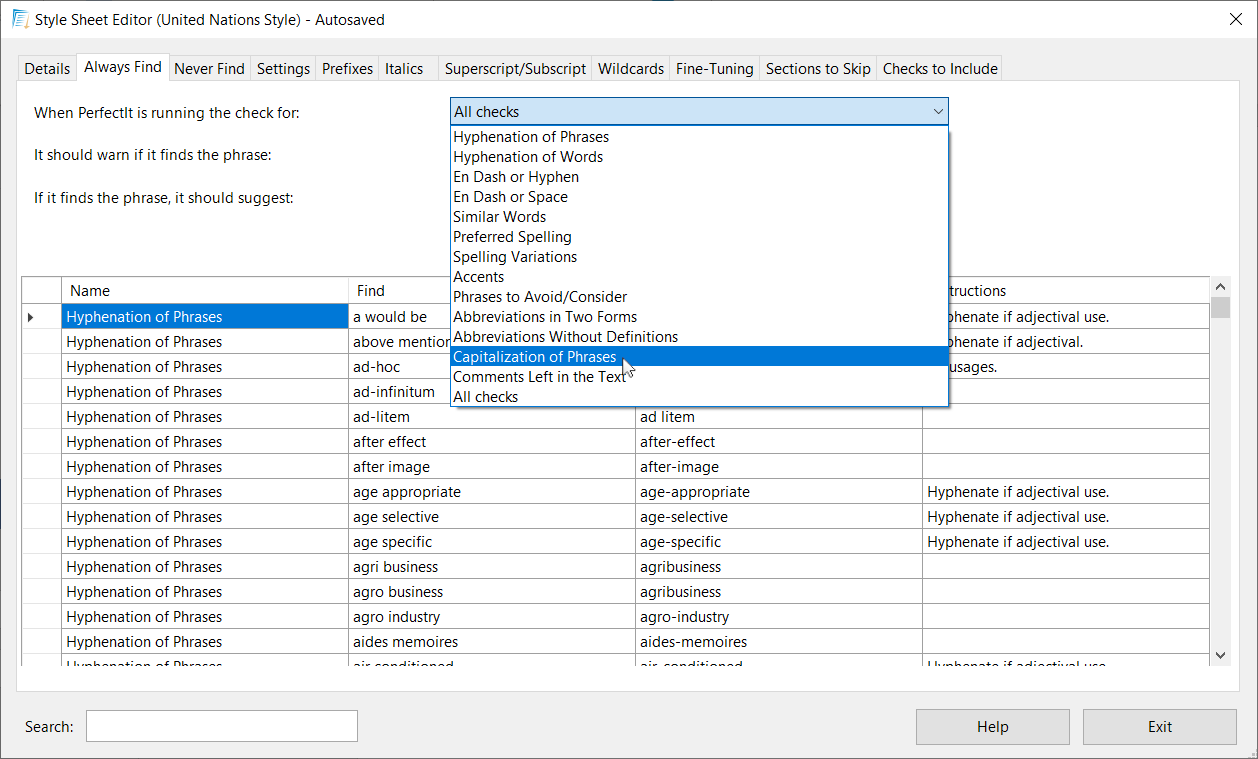1258x759 pixels.
Task: Click the Style Sheet Editor app icon
Action: [20, 19]
